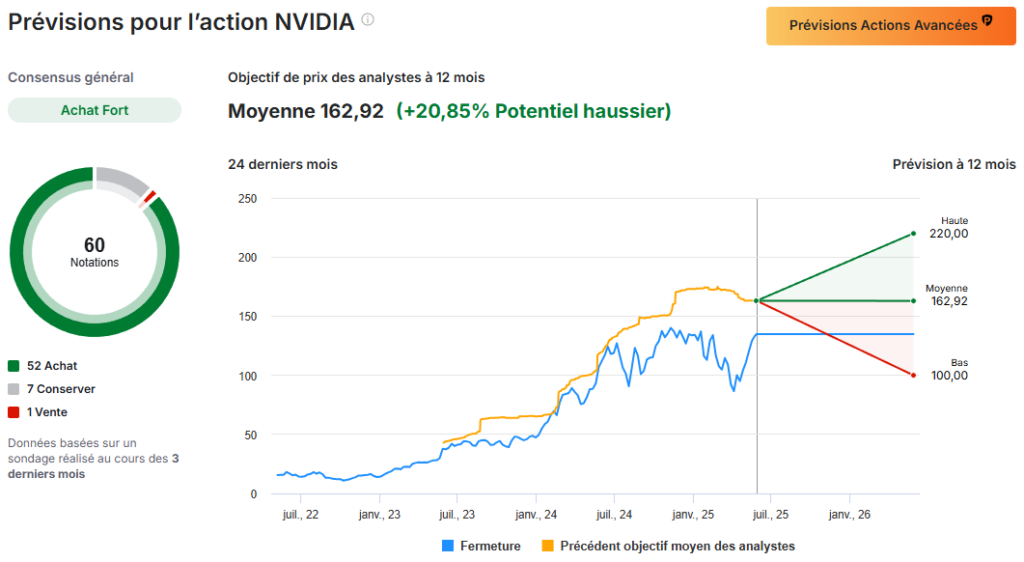This screenshot has width=1024, height=562.
Task: Click the Achat Fort consensus badge
Action: tap(94, 110)
